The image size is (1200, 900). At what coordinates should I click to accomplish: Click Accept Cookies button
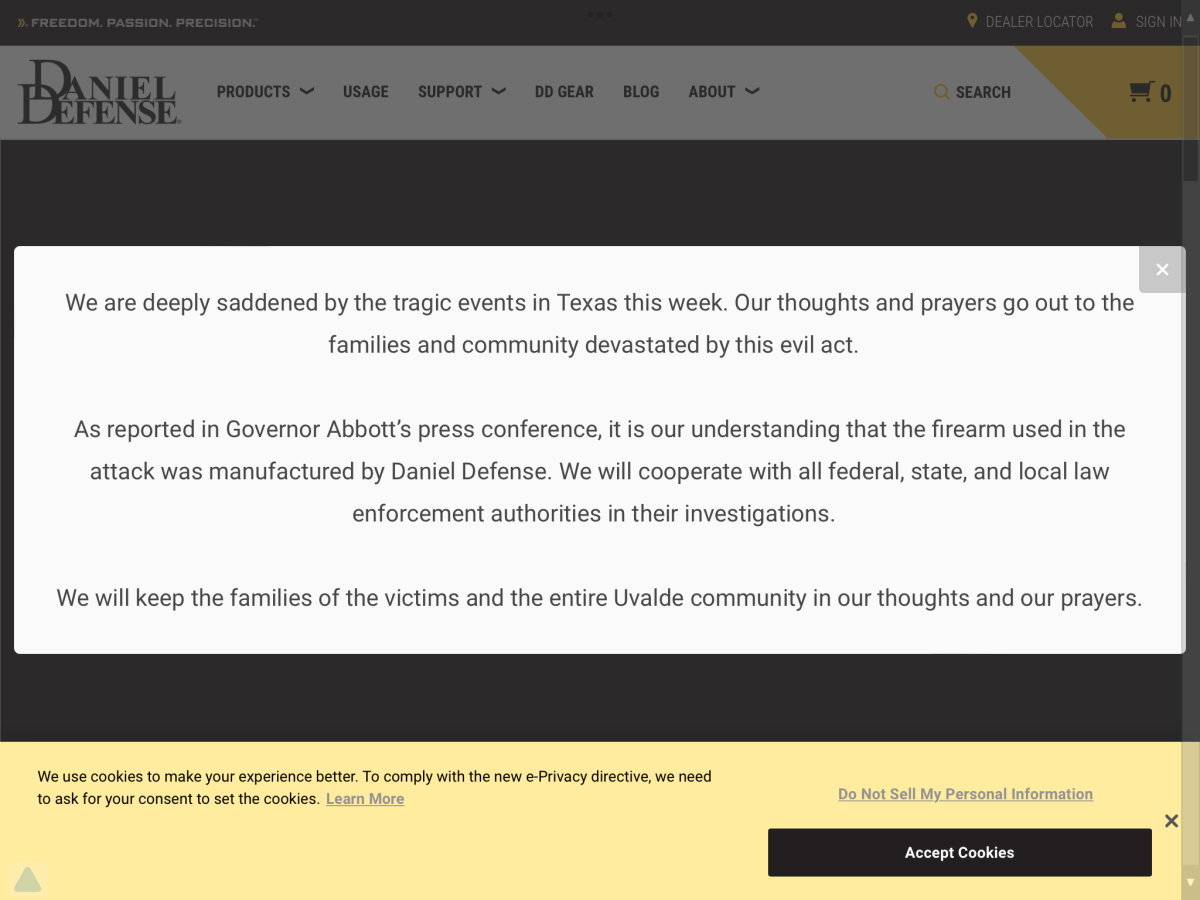coord(960,853)
